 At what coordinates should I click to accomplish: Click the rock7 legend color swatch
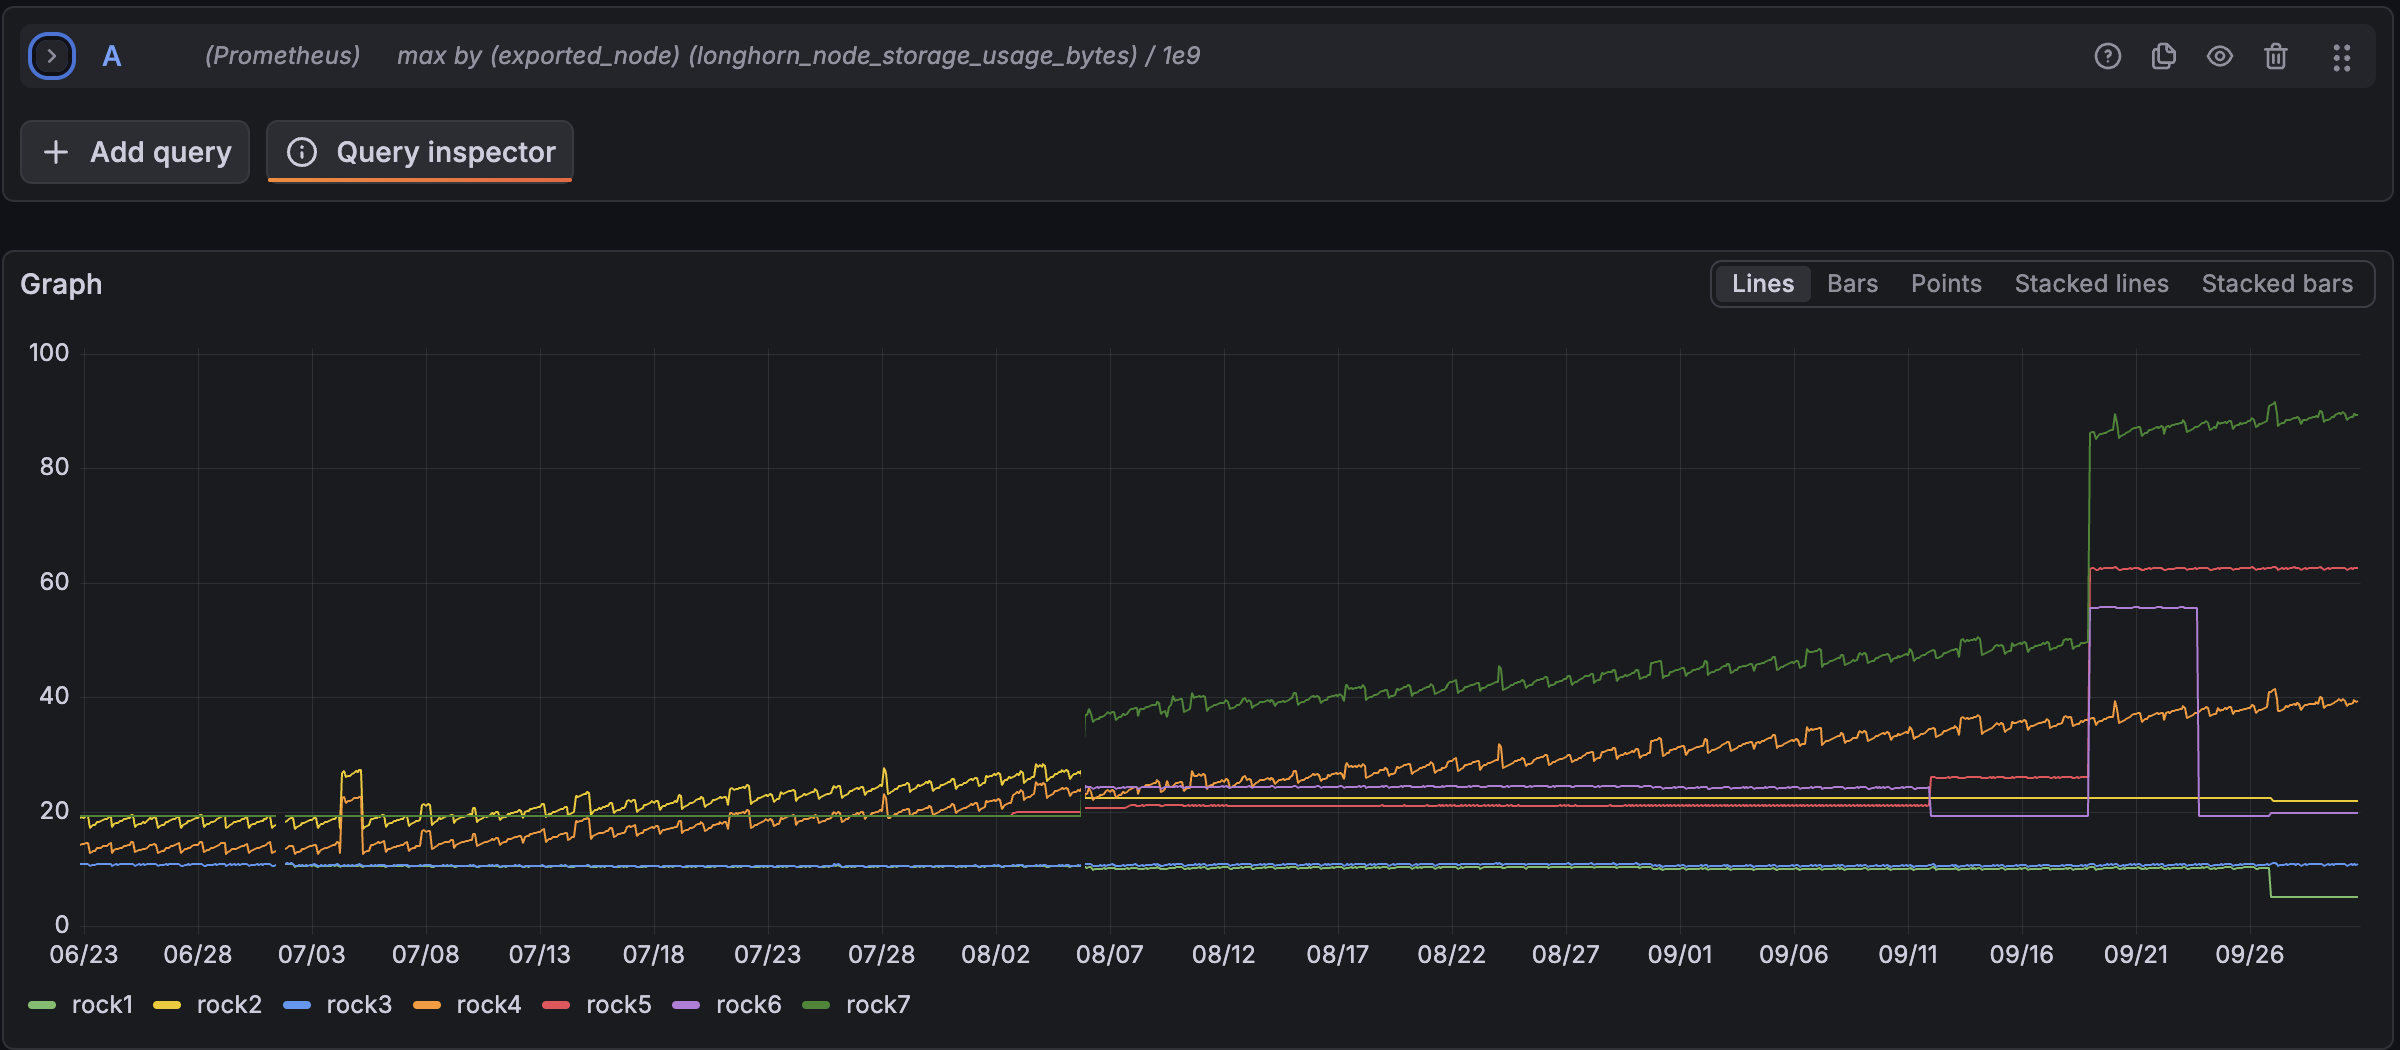(816, 1005)
